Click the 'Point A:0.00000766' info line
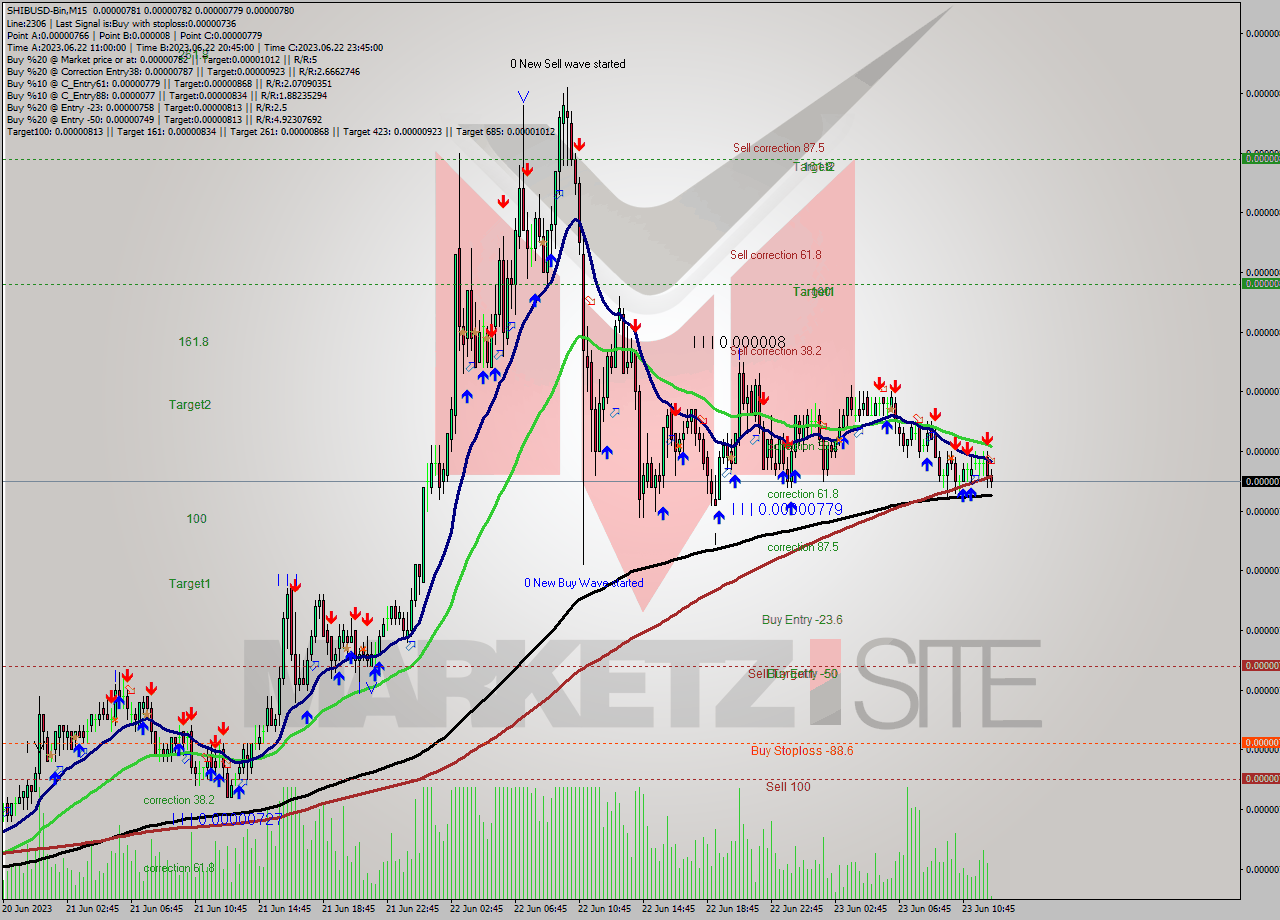 point(134,35)
